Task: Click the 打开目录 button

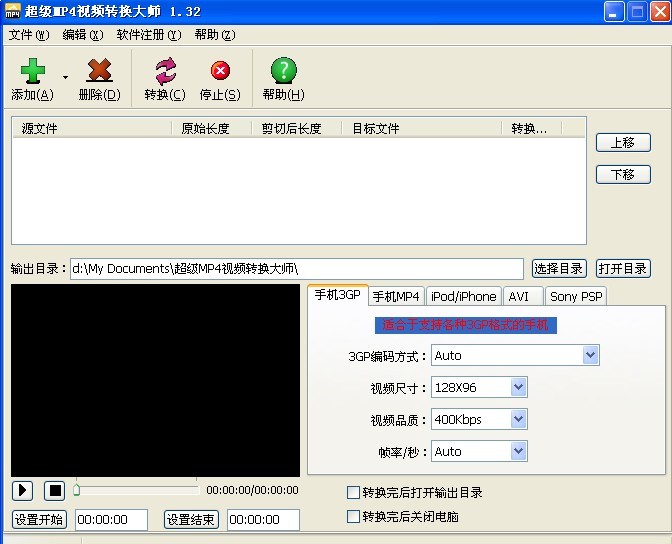Action: (x=623, y=269)
